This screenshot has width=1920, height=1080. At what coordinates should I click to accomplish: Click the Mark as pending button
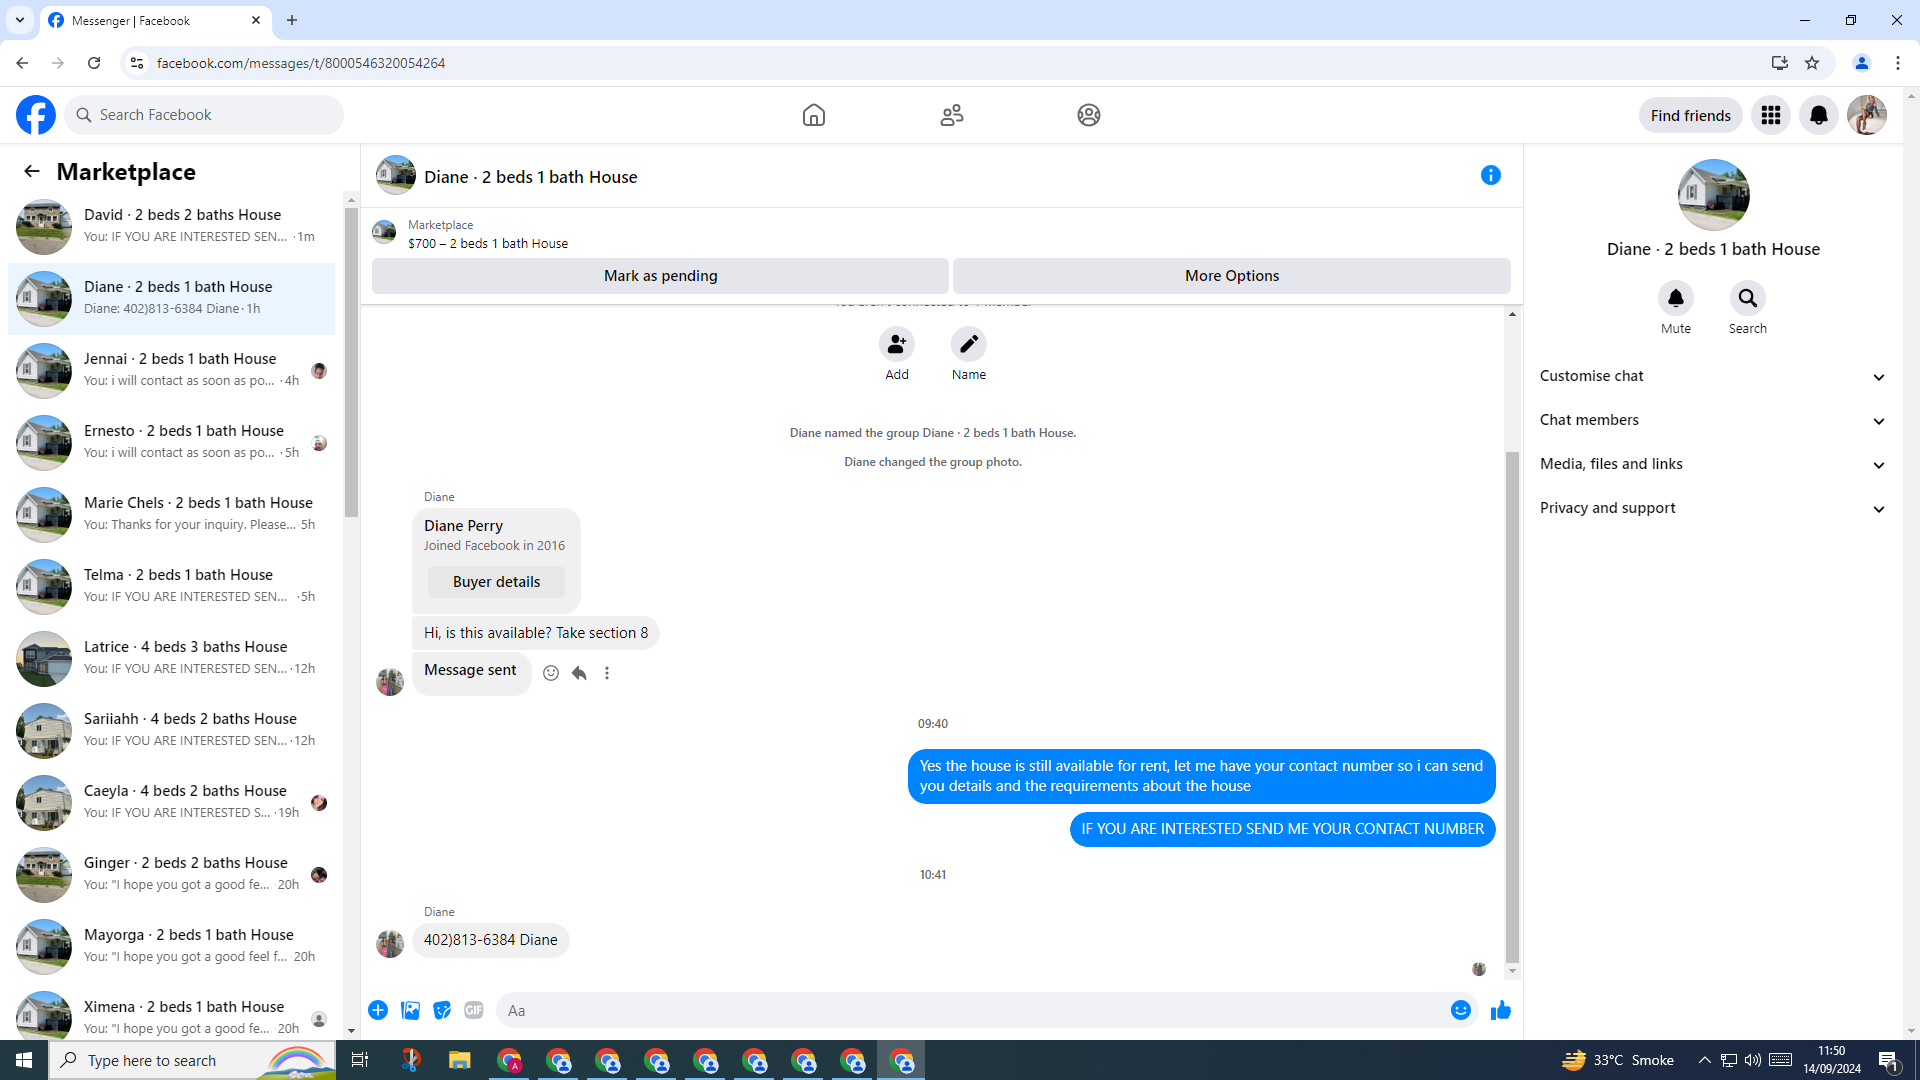pos(660,276)
